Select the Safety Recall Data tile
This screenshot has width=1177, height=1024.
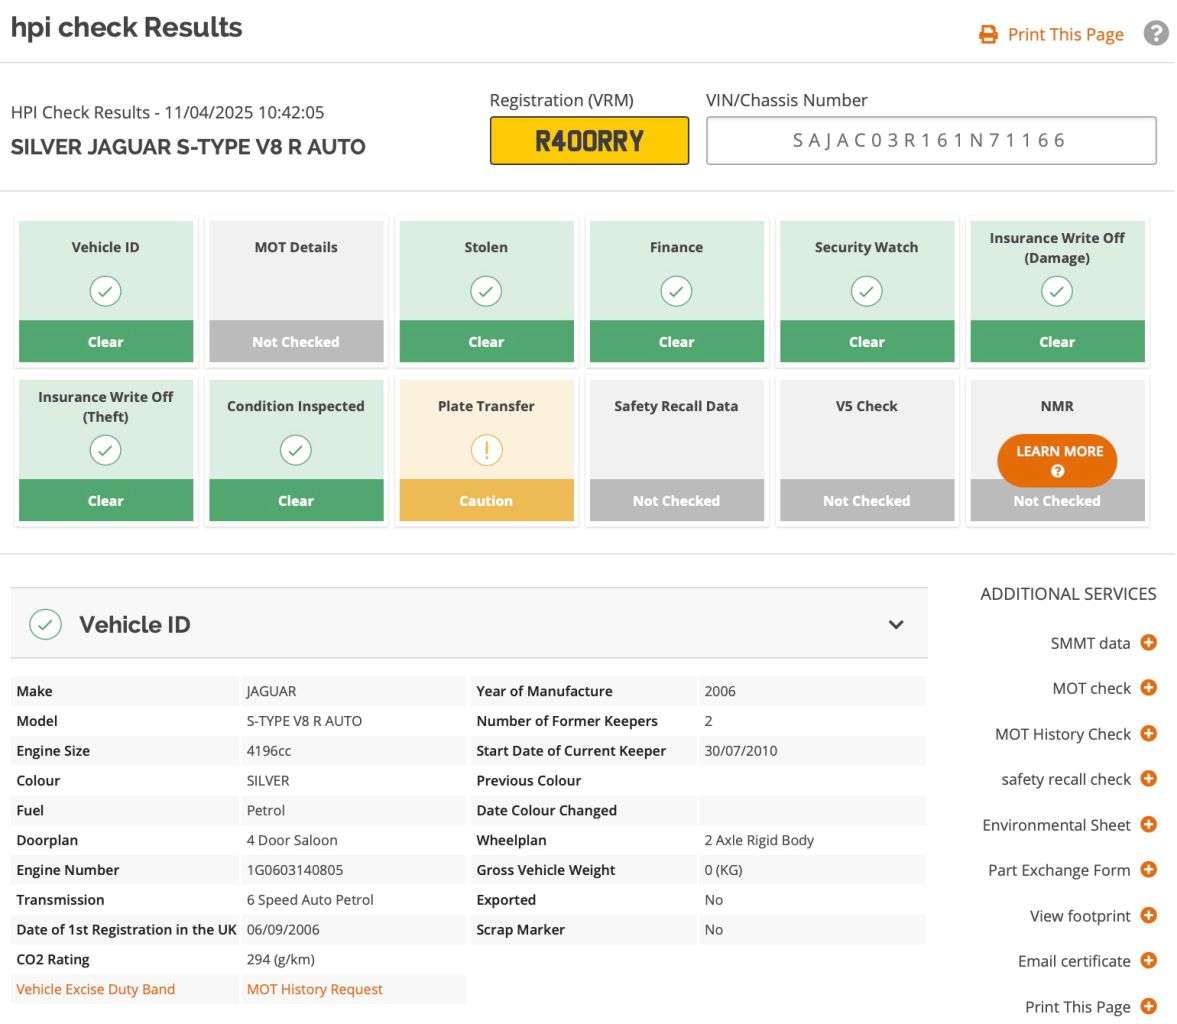pyautogui.click(x=676, y=449)
